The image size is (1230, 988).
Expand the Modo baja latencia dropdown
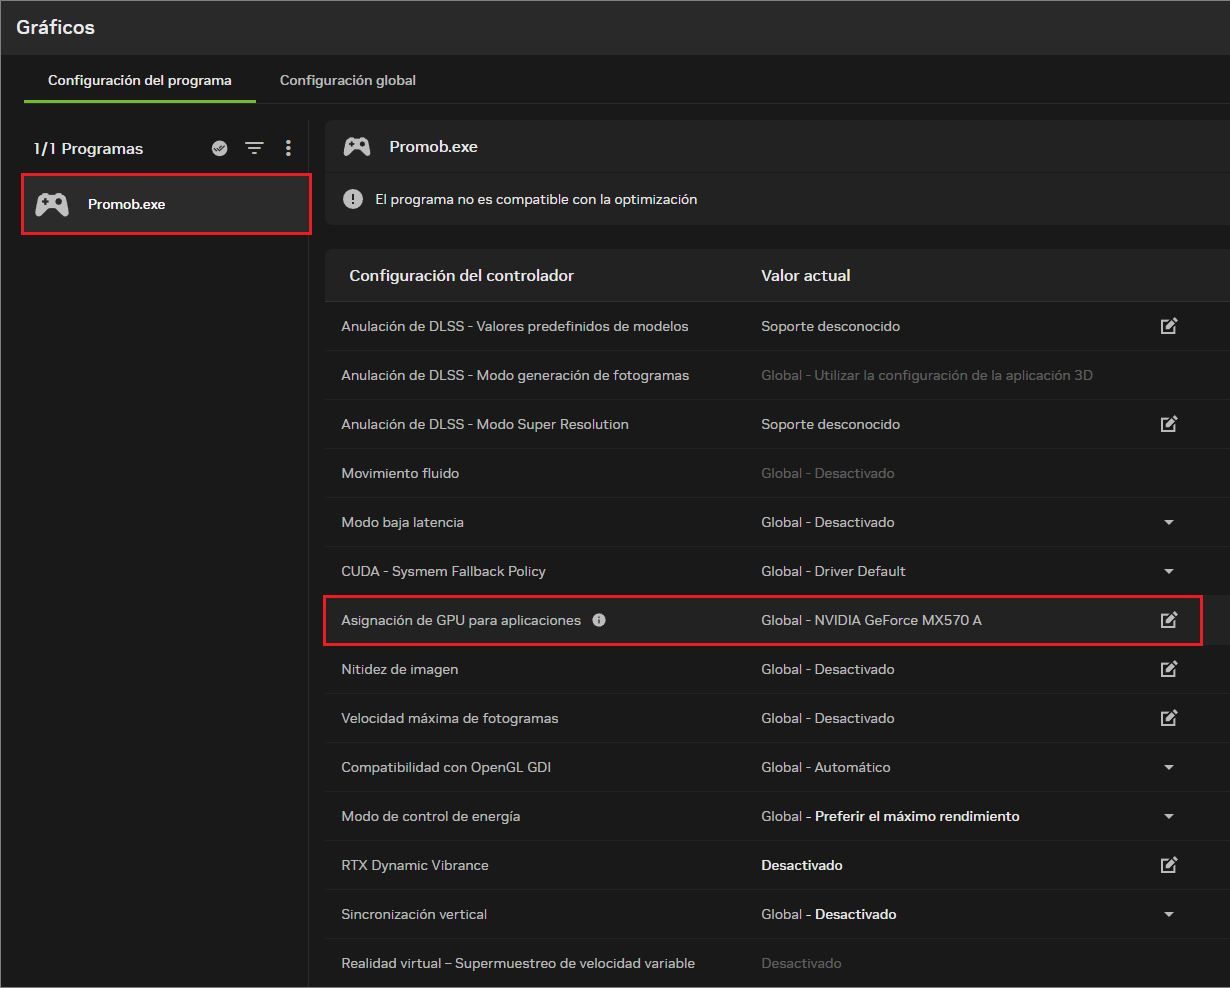[x=1169, y=522]
